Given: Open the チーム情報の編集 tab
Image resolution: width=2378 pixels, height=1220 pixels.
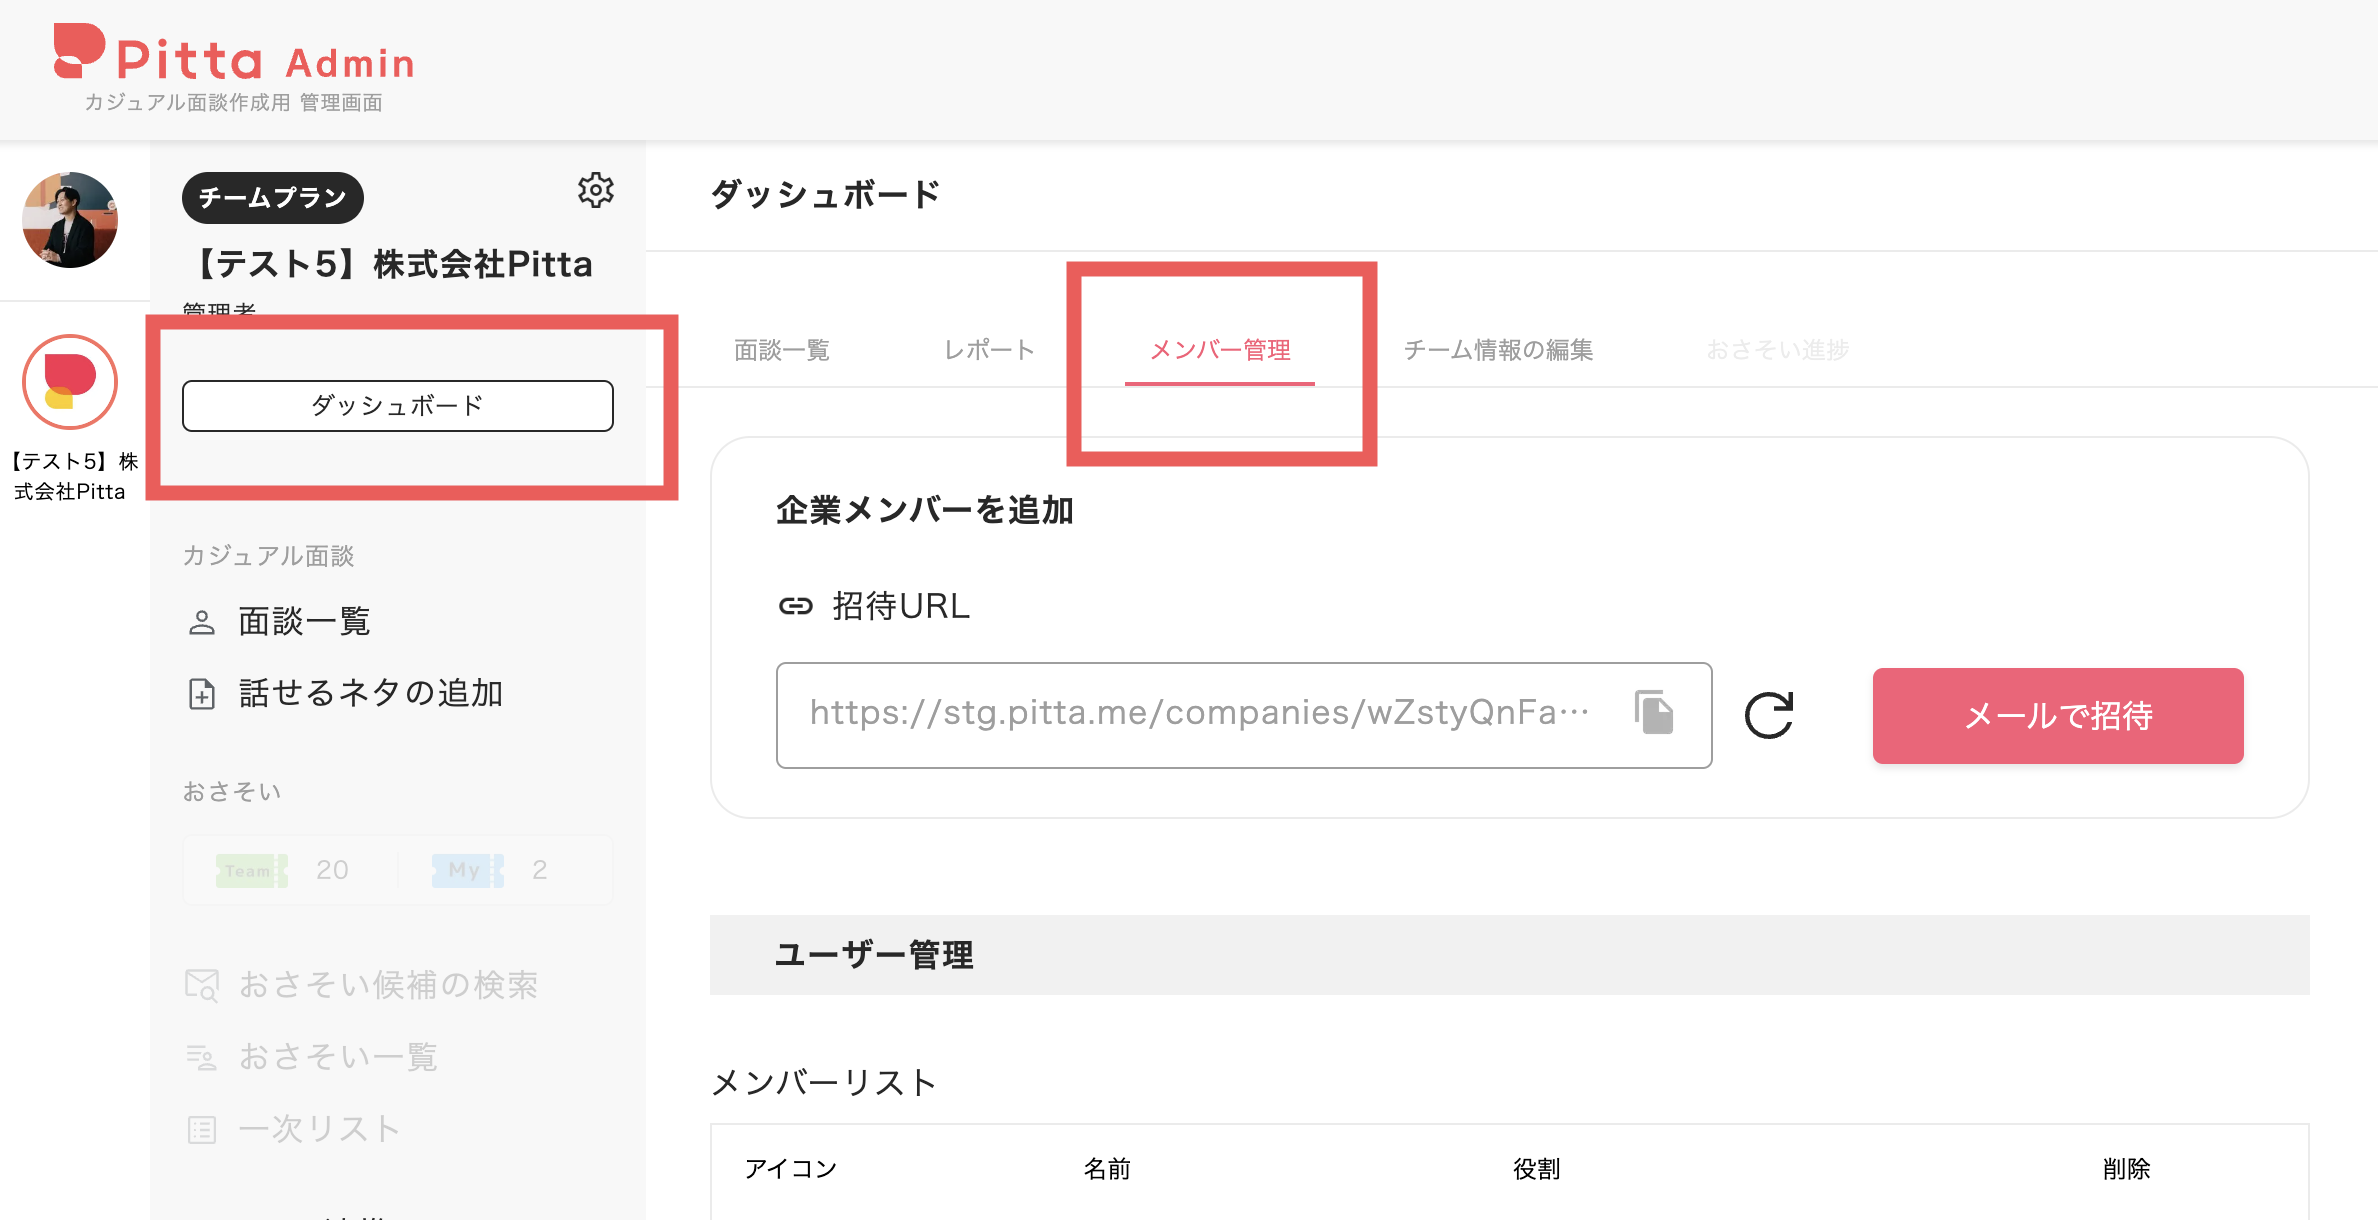Looking at the screenshot, I should click(x=1498, y=350).
